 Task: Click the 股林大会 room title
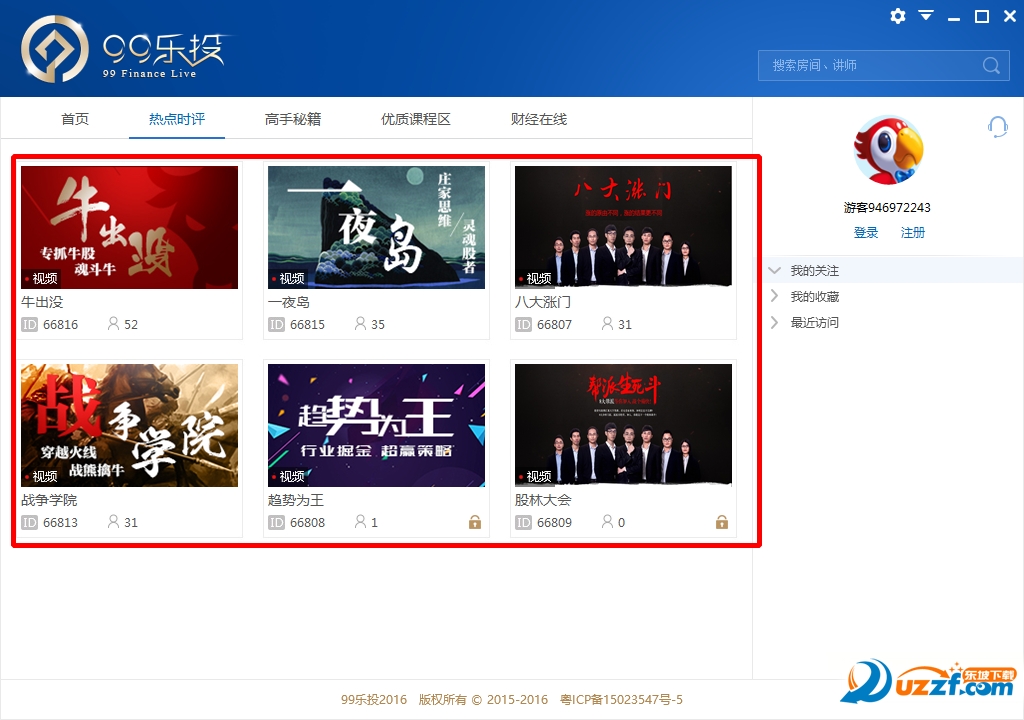(543, 500)
